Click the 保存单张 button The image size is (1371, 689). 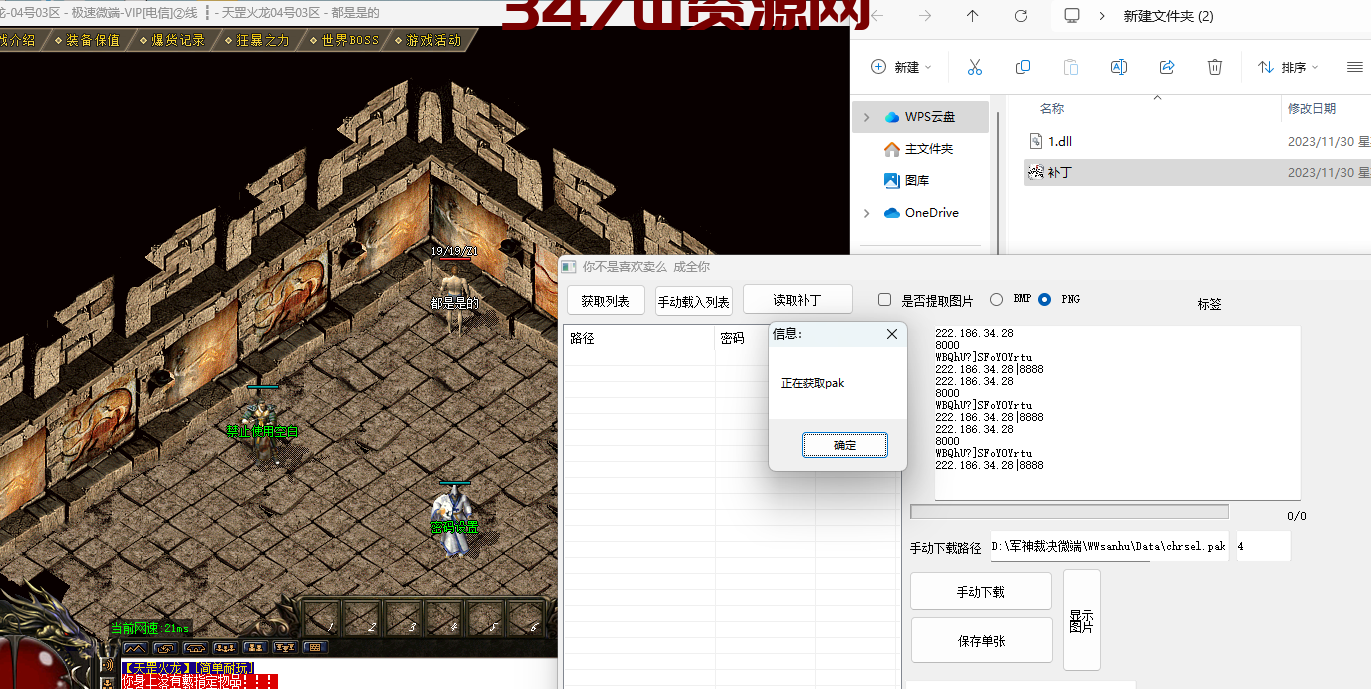click(981, 640)
